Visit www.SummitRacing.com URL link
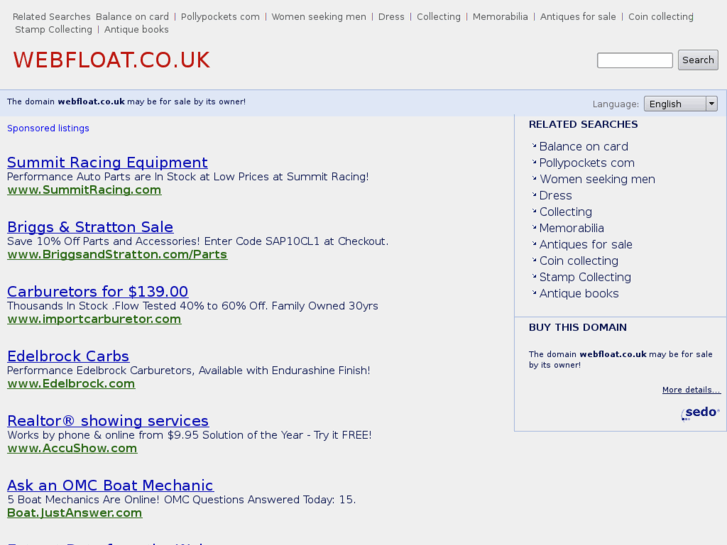The image size is (727, 545). (x=84, y=190)
